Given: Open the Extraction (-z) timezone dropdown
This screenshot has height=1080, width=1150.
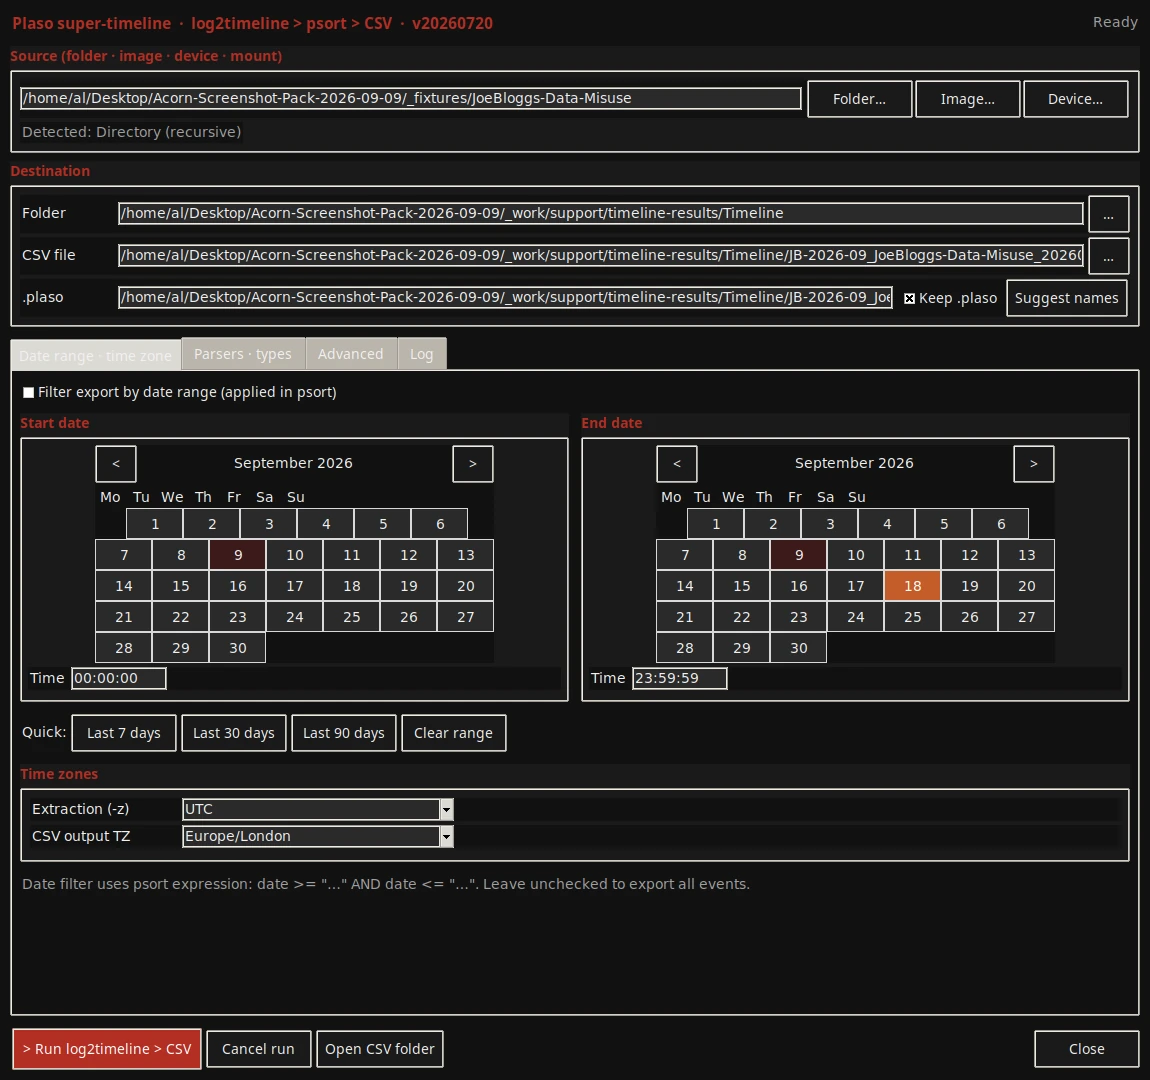Looking at the screenshot, I should tap(446, 809).
